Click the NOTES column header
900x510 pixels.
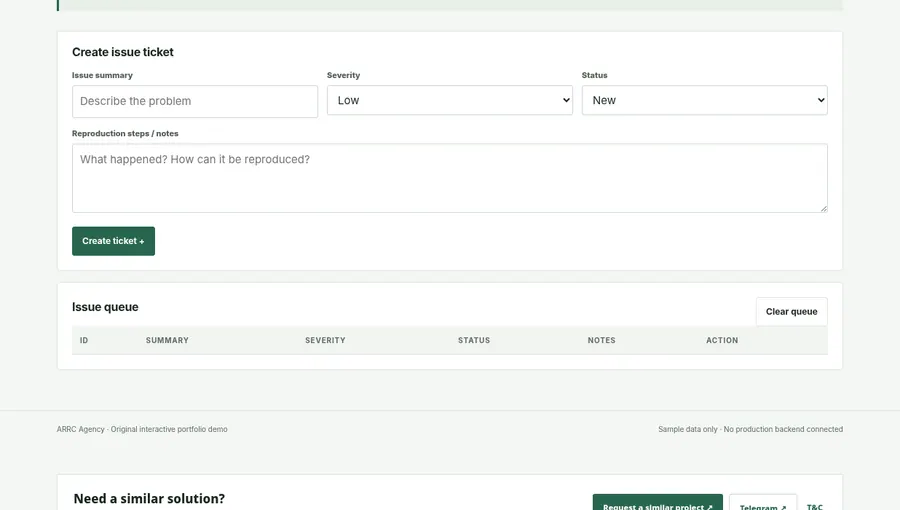pos(601,340)
